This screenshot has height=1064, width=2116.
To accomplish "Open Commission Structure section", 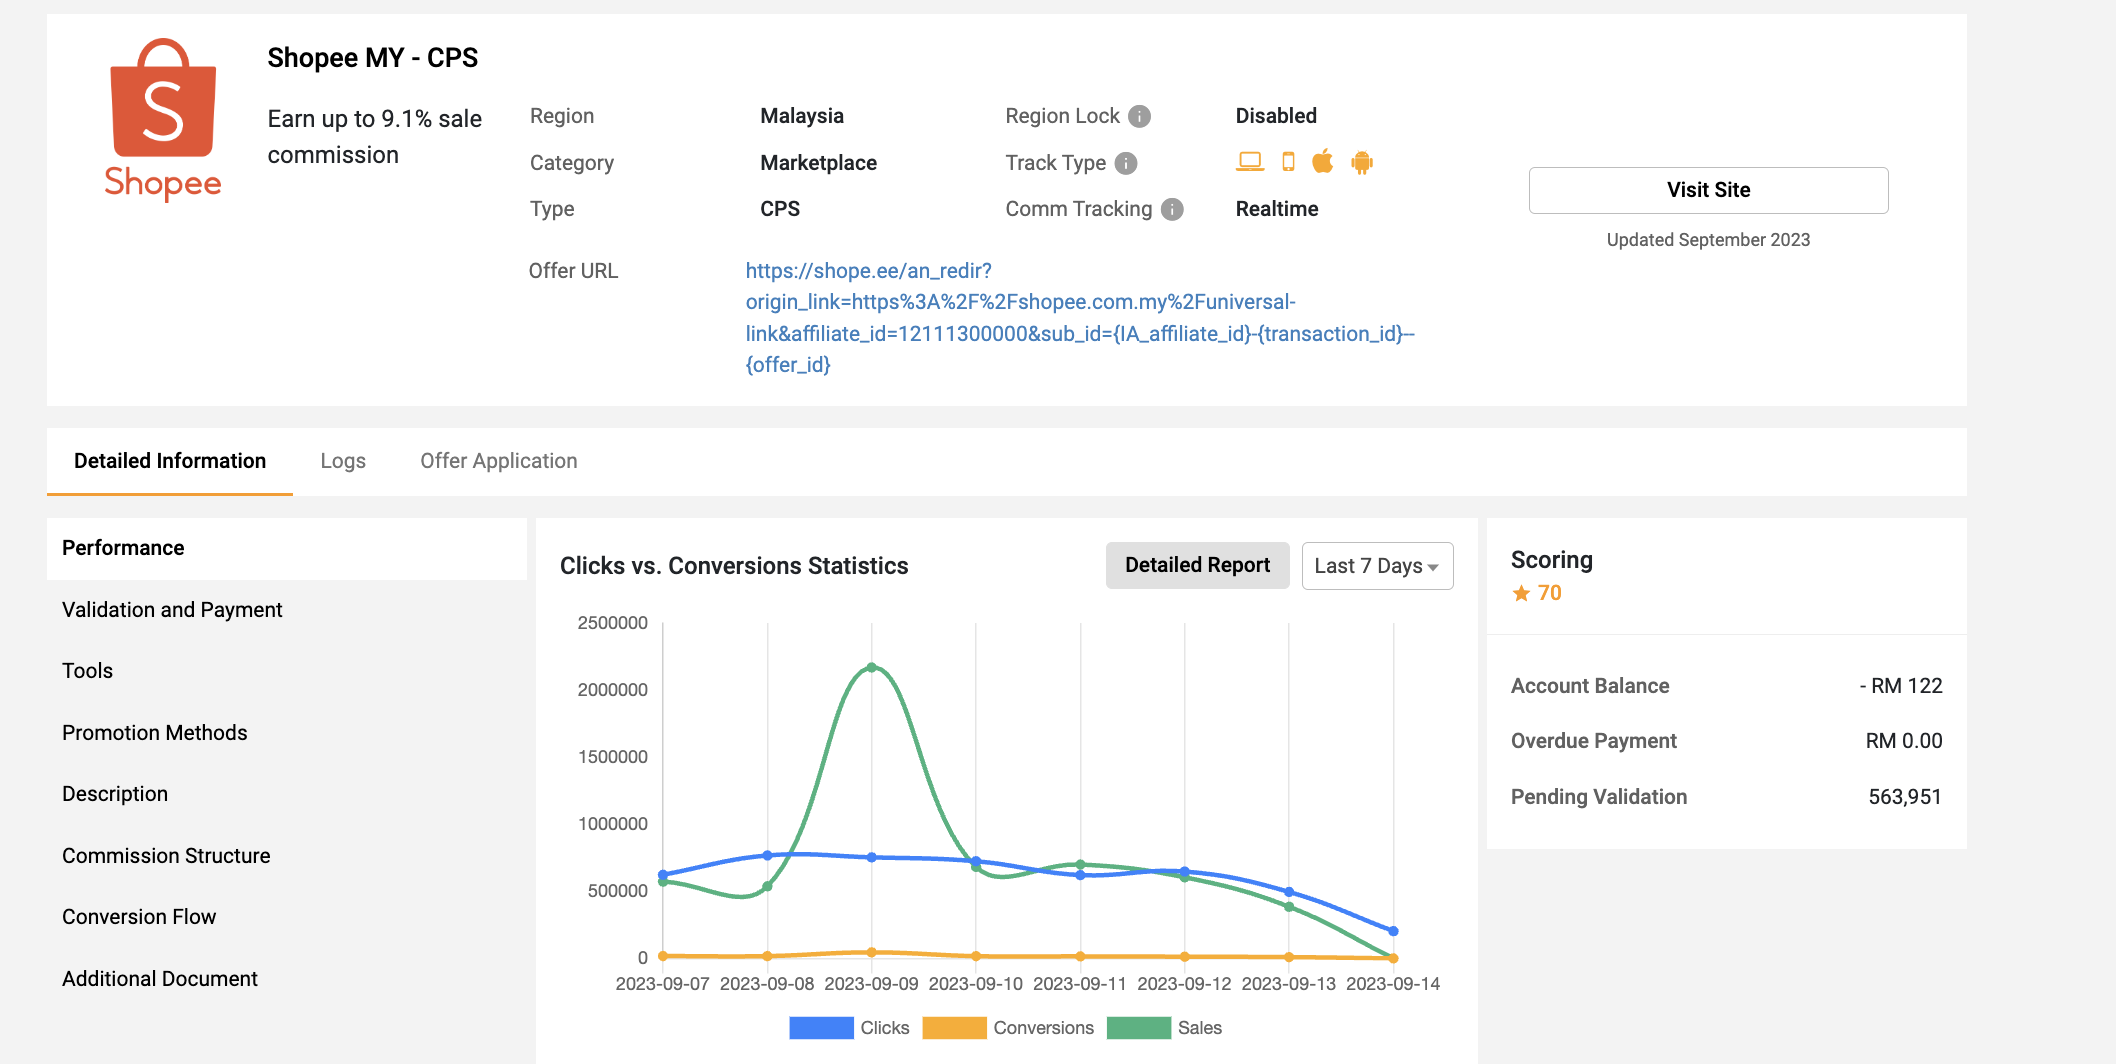I will click(287, 856).
